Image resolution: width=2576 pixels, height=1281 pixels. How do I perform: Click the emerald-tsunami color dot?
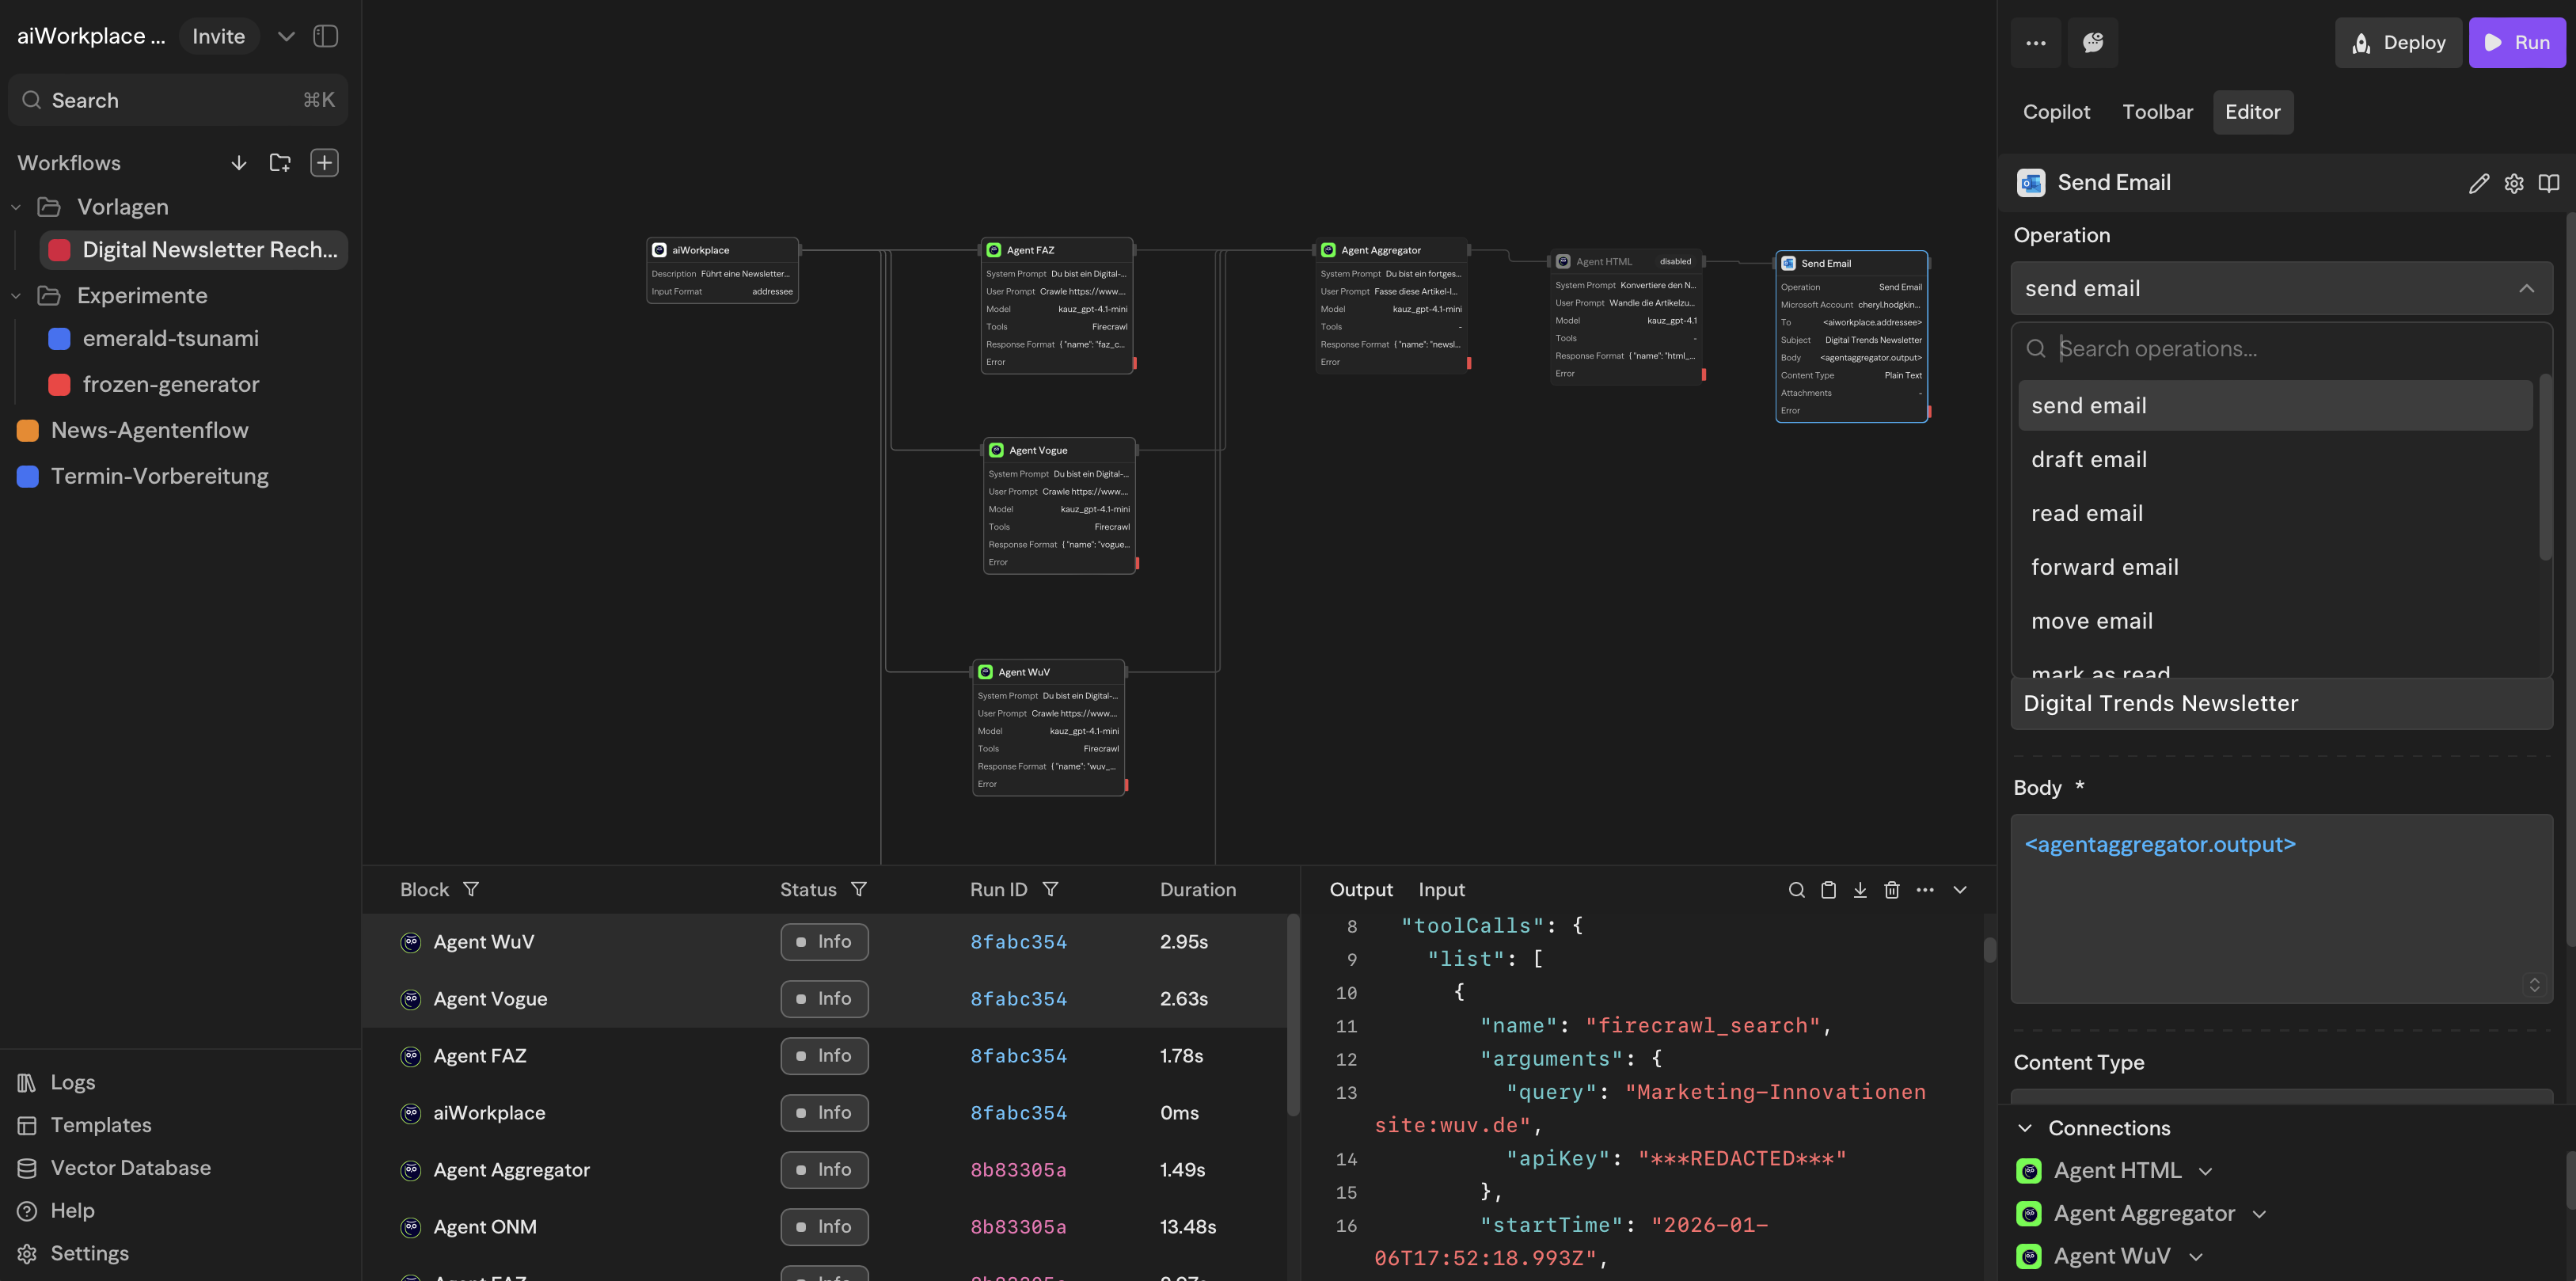[x=59, y=338]
